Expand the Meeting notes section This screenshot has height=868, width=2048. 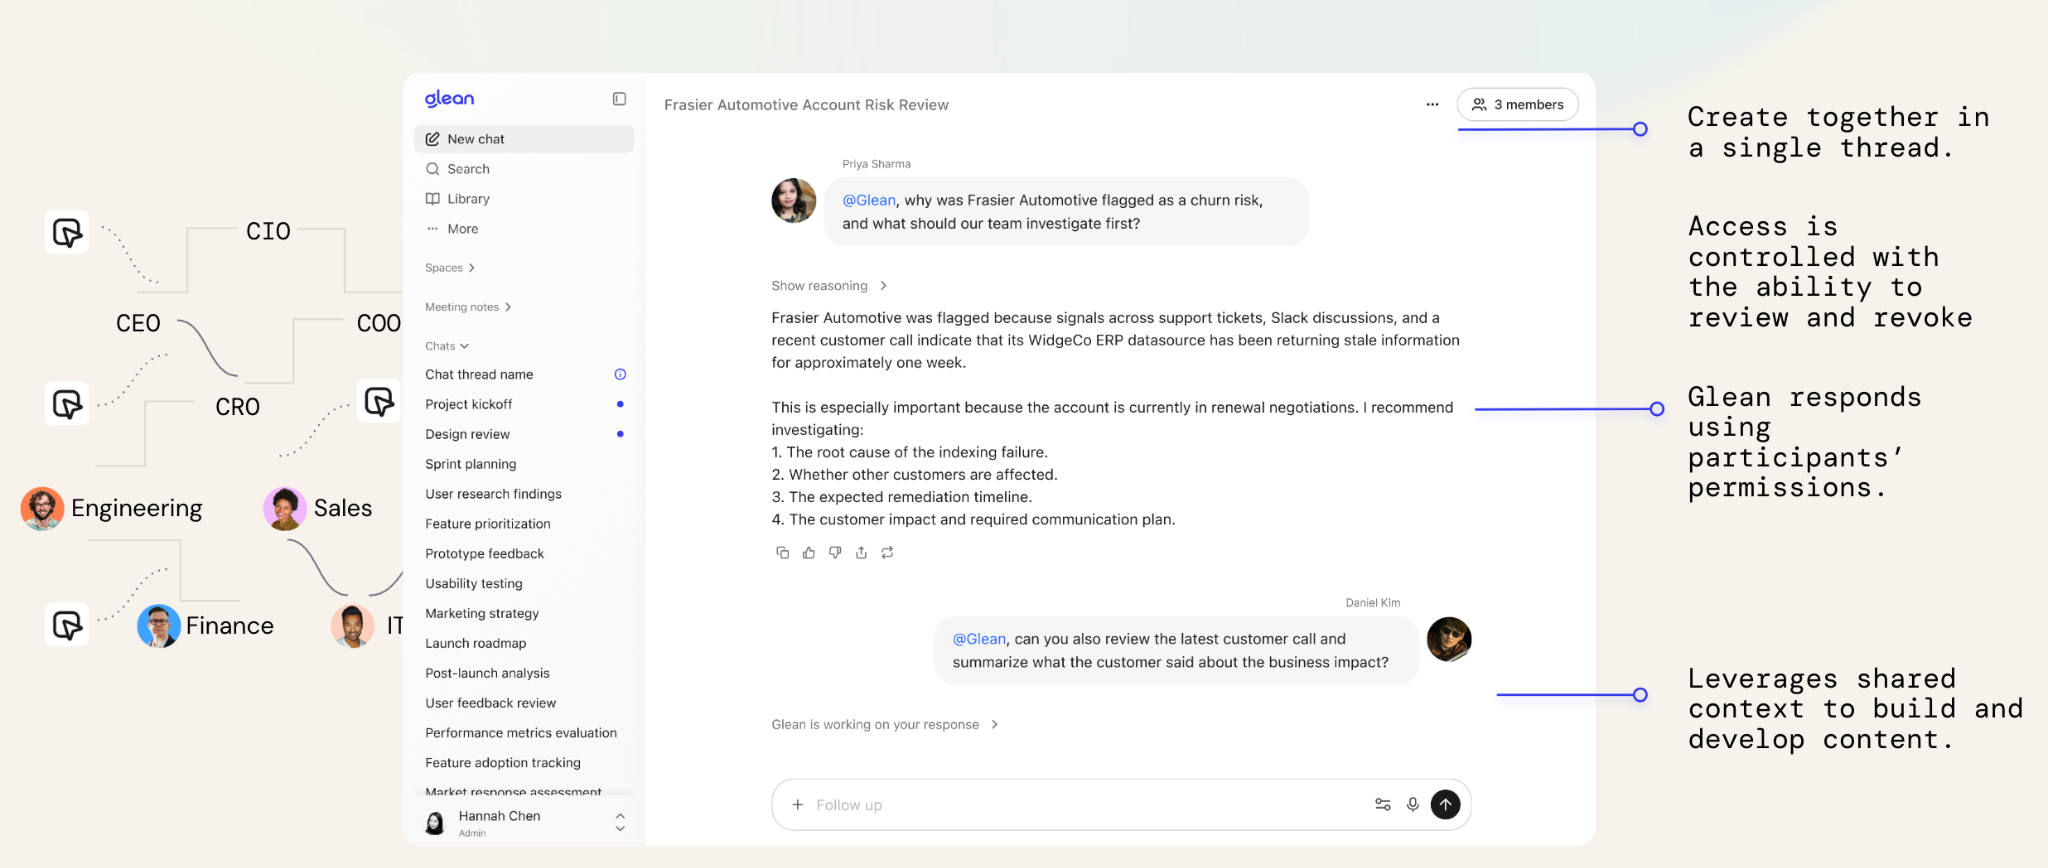pos(468,307)
